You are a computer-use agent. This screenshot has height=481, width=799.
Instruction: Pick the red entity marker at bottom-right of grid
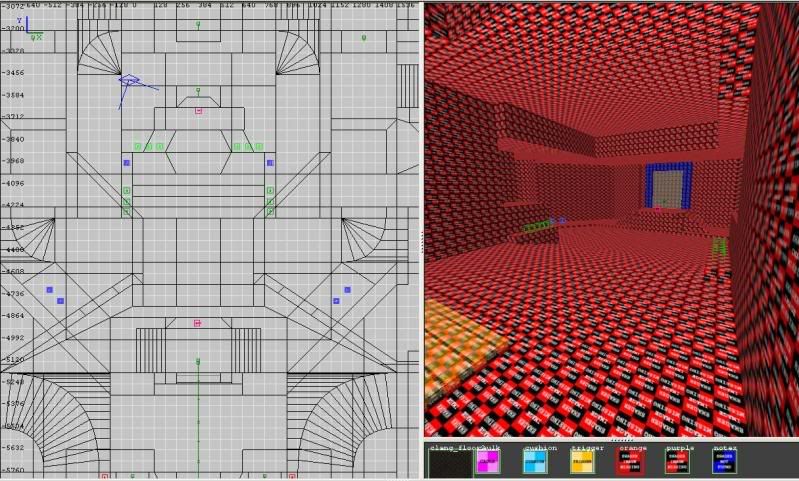coord(297,476)
